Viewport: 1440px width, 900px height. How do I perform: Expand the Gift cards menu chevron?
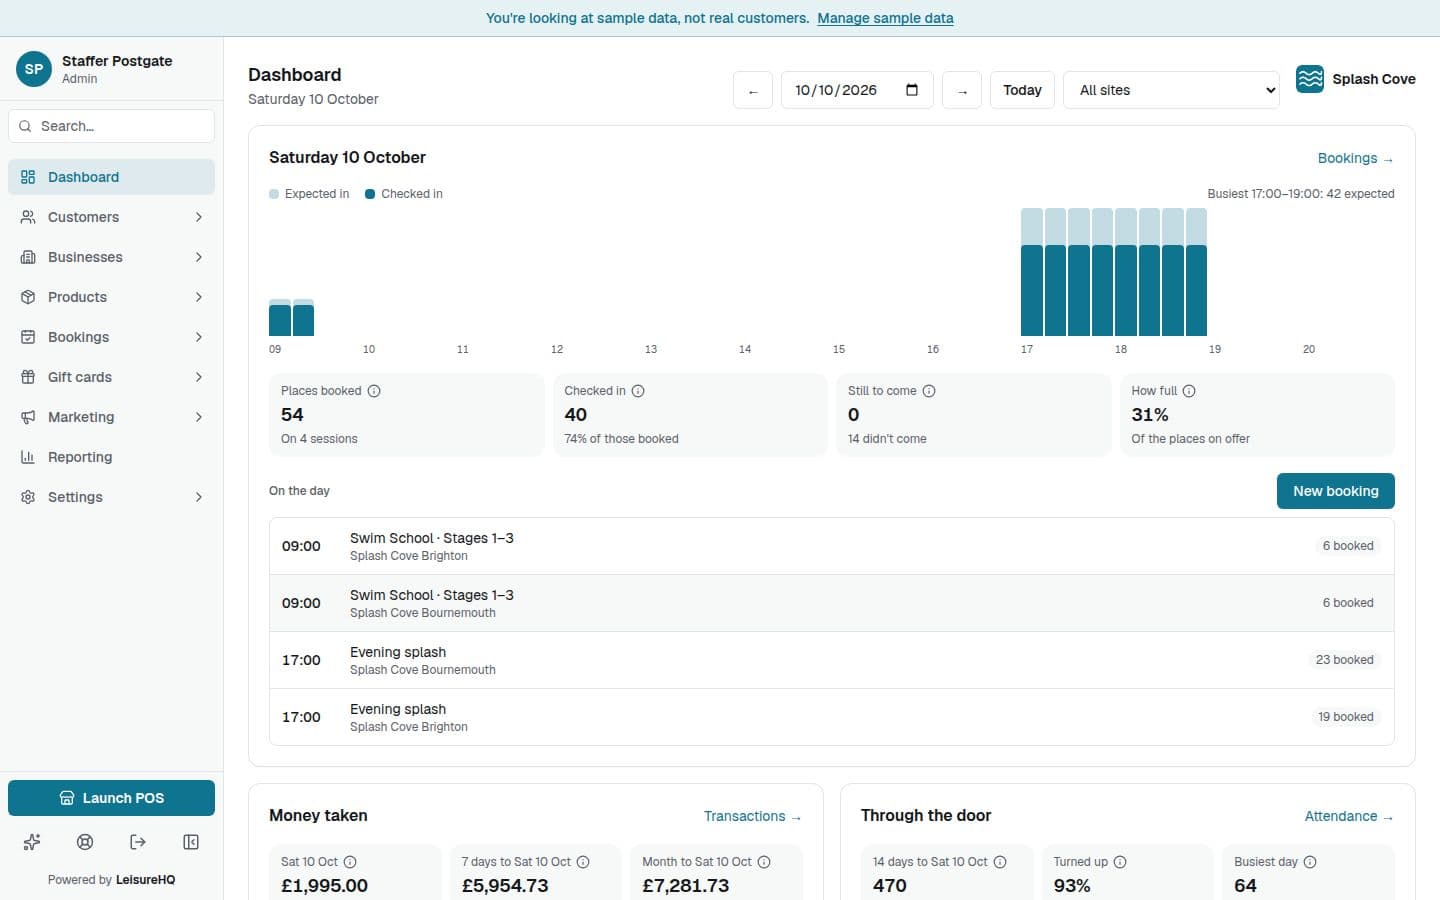pyautogui.click(x=198, y=377)
